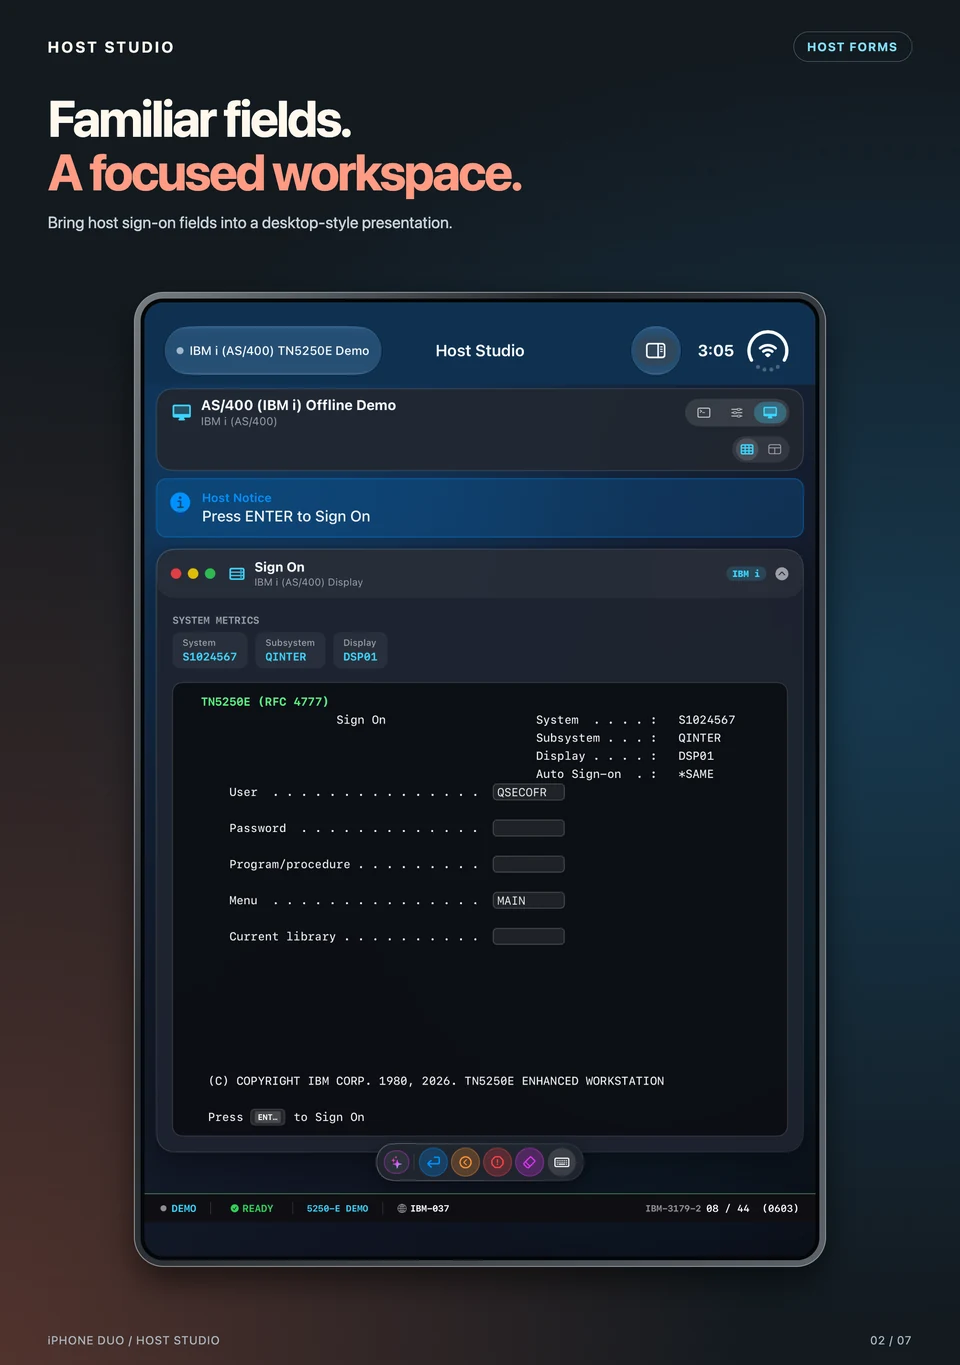
Task: Choose the split-panel layout option
Action: (x=775, y=449)
